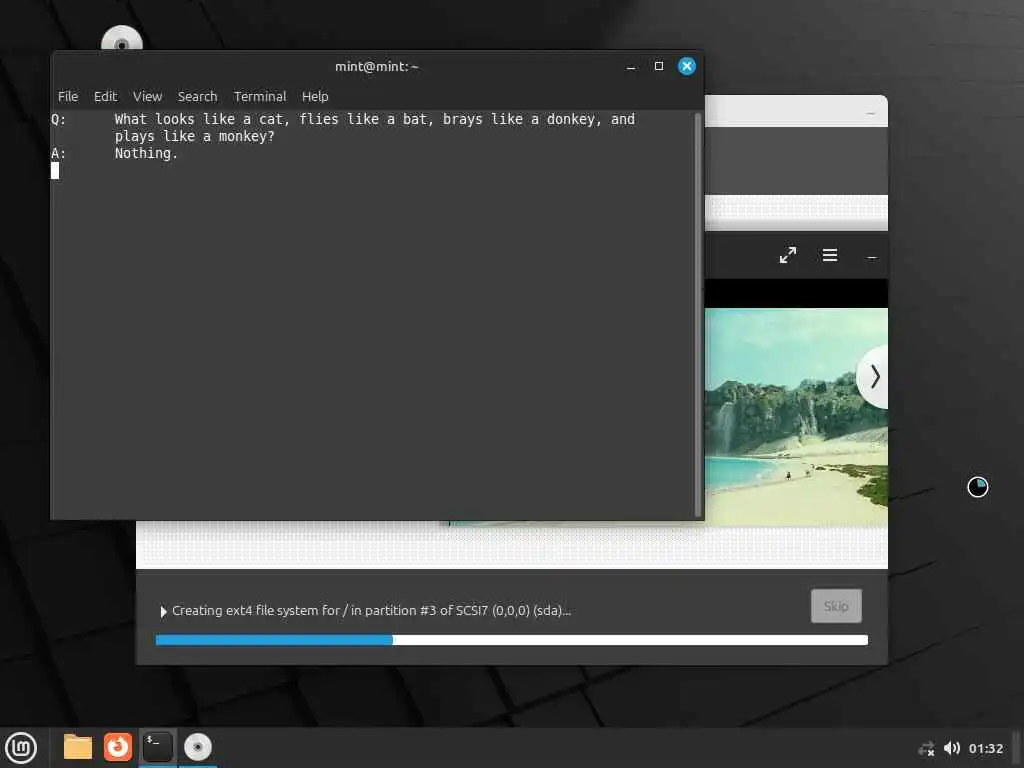Open the hamburger menu in the background window
The image size is (1024, 768).
coord(829,255)
